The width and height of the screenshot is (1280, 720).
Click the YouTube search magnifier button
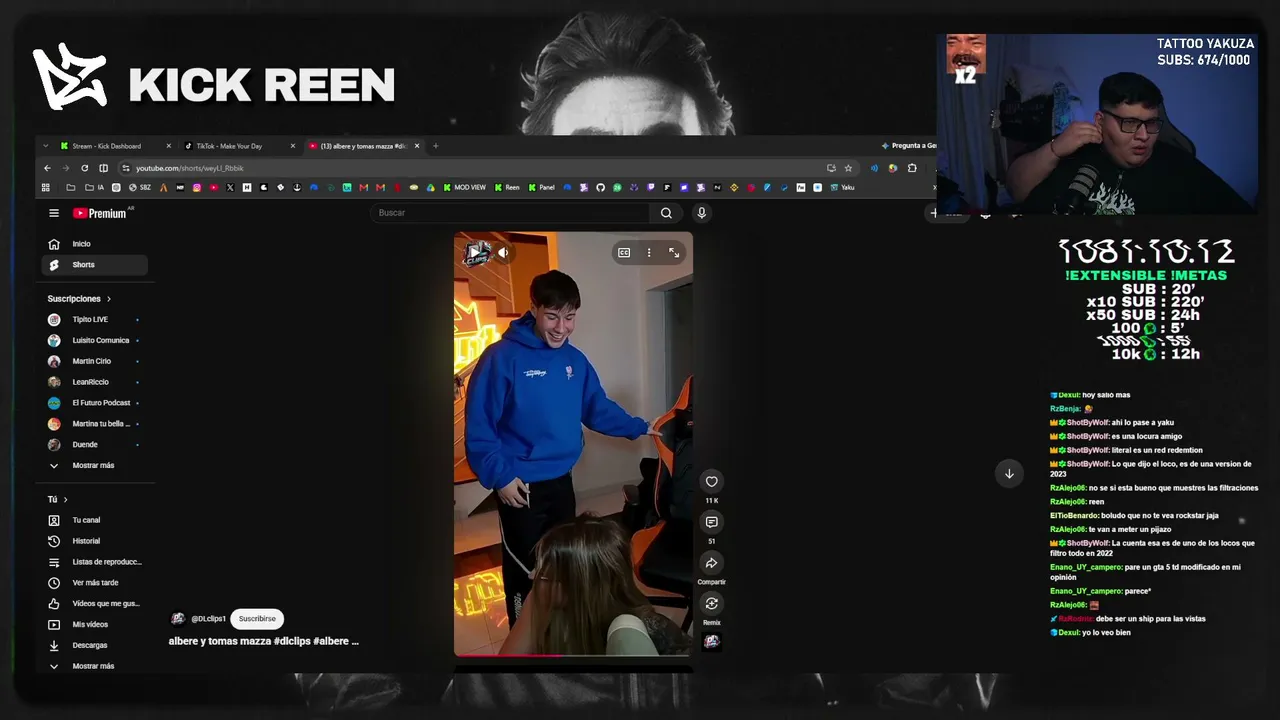click(666, 213)
